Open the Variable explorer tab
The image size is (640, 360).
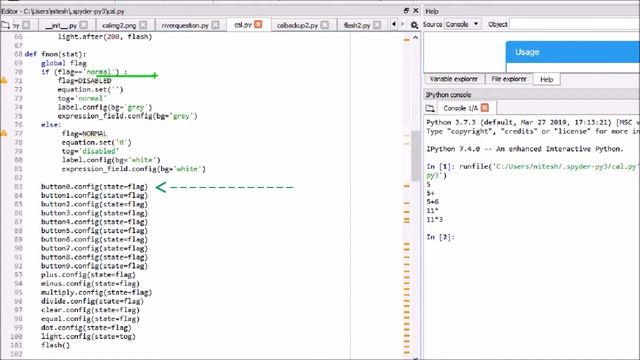(453, 79)
